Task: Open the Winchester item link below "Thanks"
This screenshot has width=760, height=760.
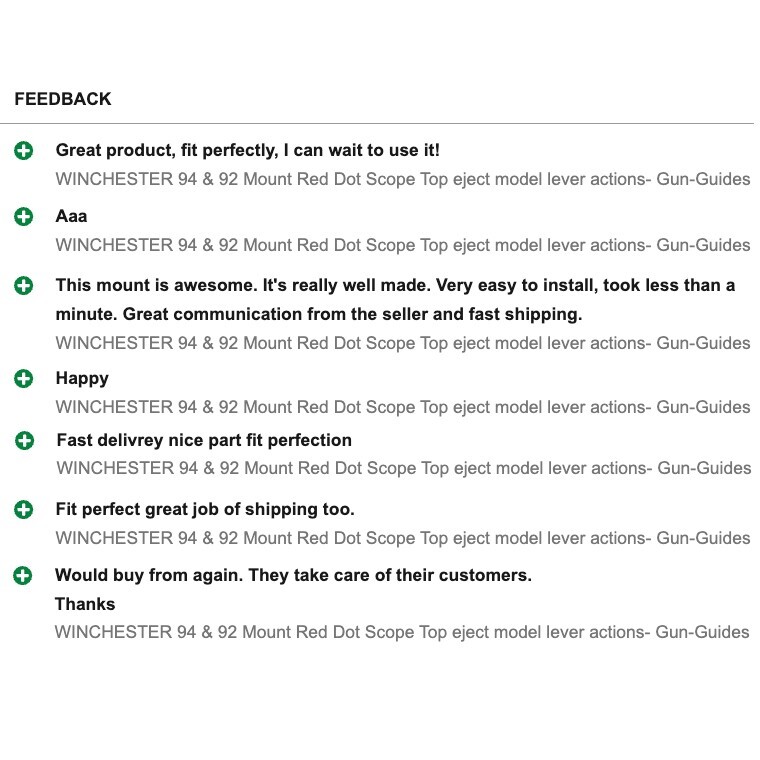Action: [402, 632]
